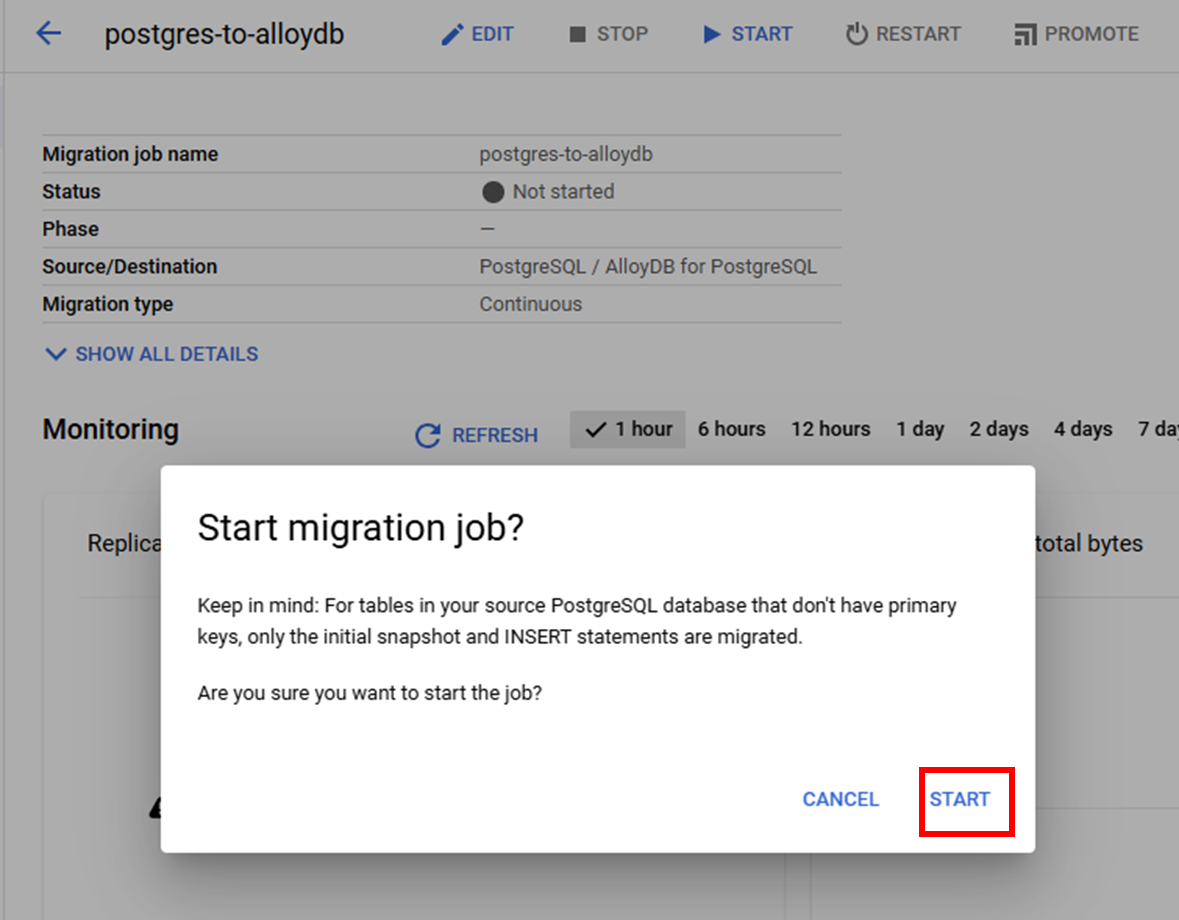Viewport: 1179px width, 920px height.
Task: Click the 'Not started' status text
Action: (563, 192)
